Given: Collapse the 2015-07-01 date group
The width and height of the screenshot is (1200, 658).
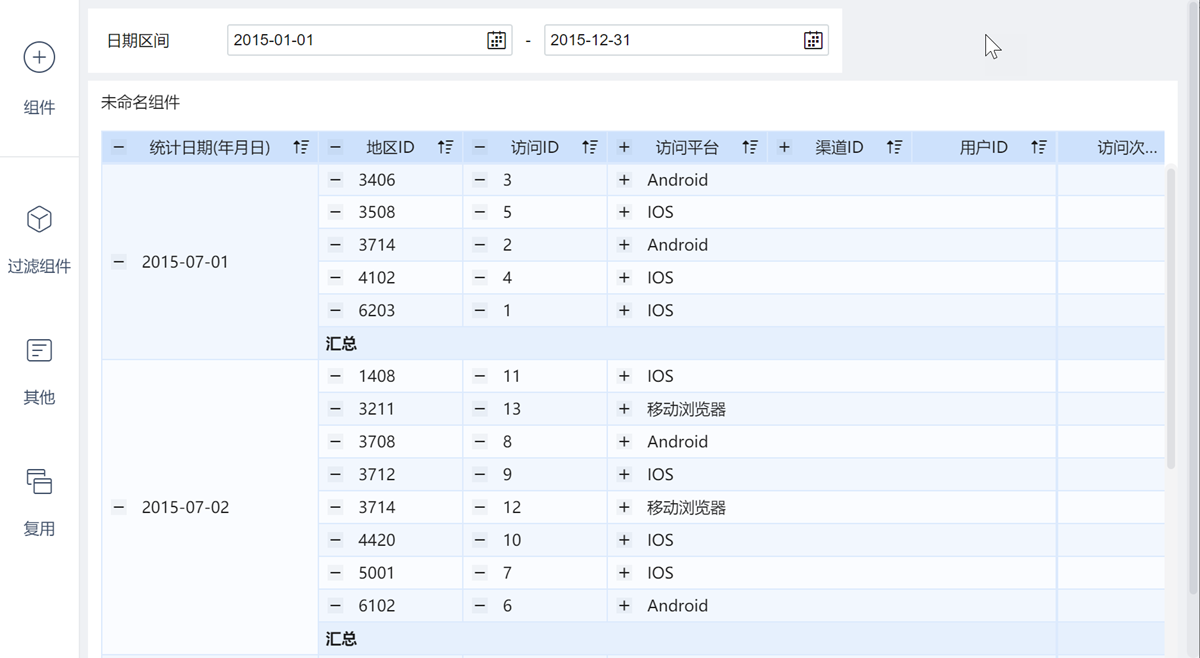Looking at the screenshot, I should pyautogui.click(x=119, y=262).
